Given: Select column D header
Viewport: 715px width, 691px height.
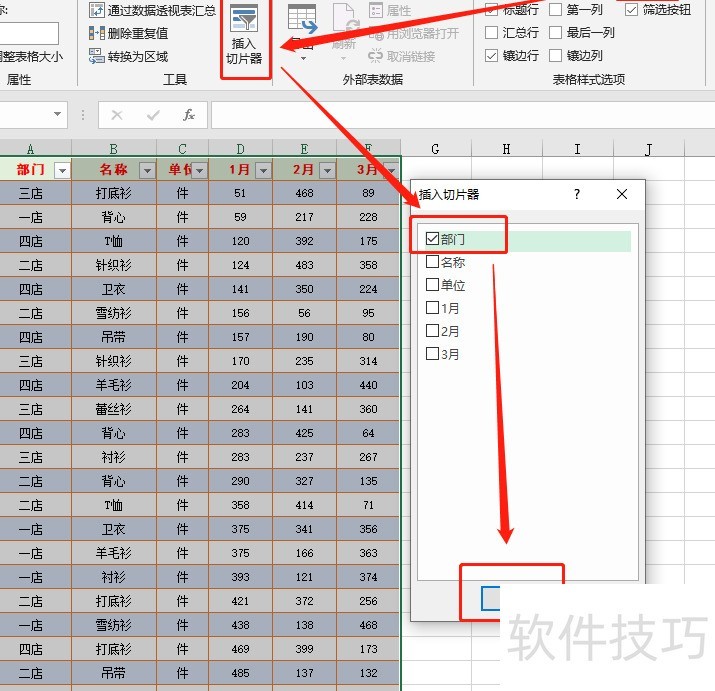Looking at the screenshot, I should coord(240,149).
